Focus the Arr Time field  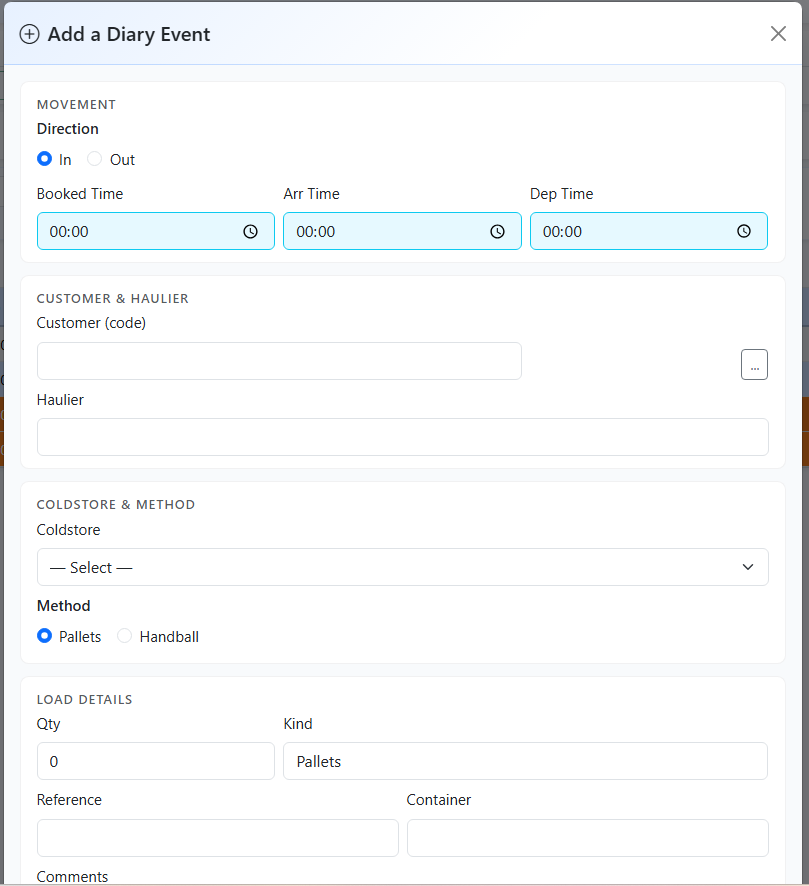coord(402,231)
